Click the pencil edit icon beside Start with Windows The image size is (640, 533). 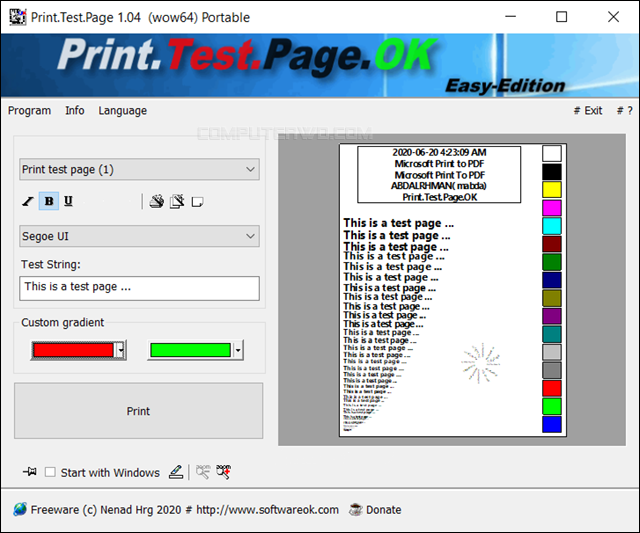[x=176, y=472]
